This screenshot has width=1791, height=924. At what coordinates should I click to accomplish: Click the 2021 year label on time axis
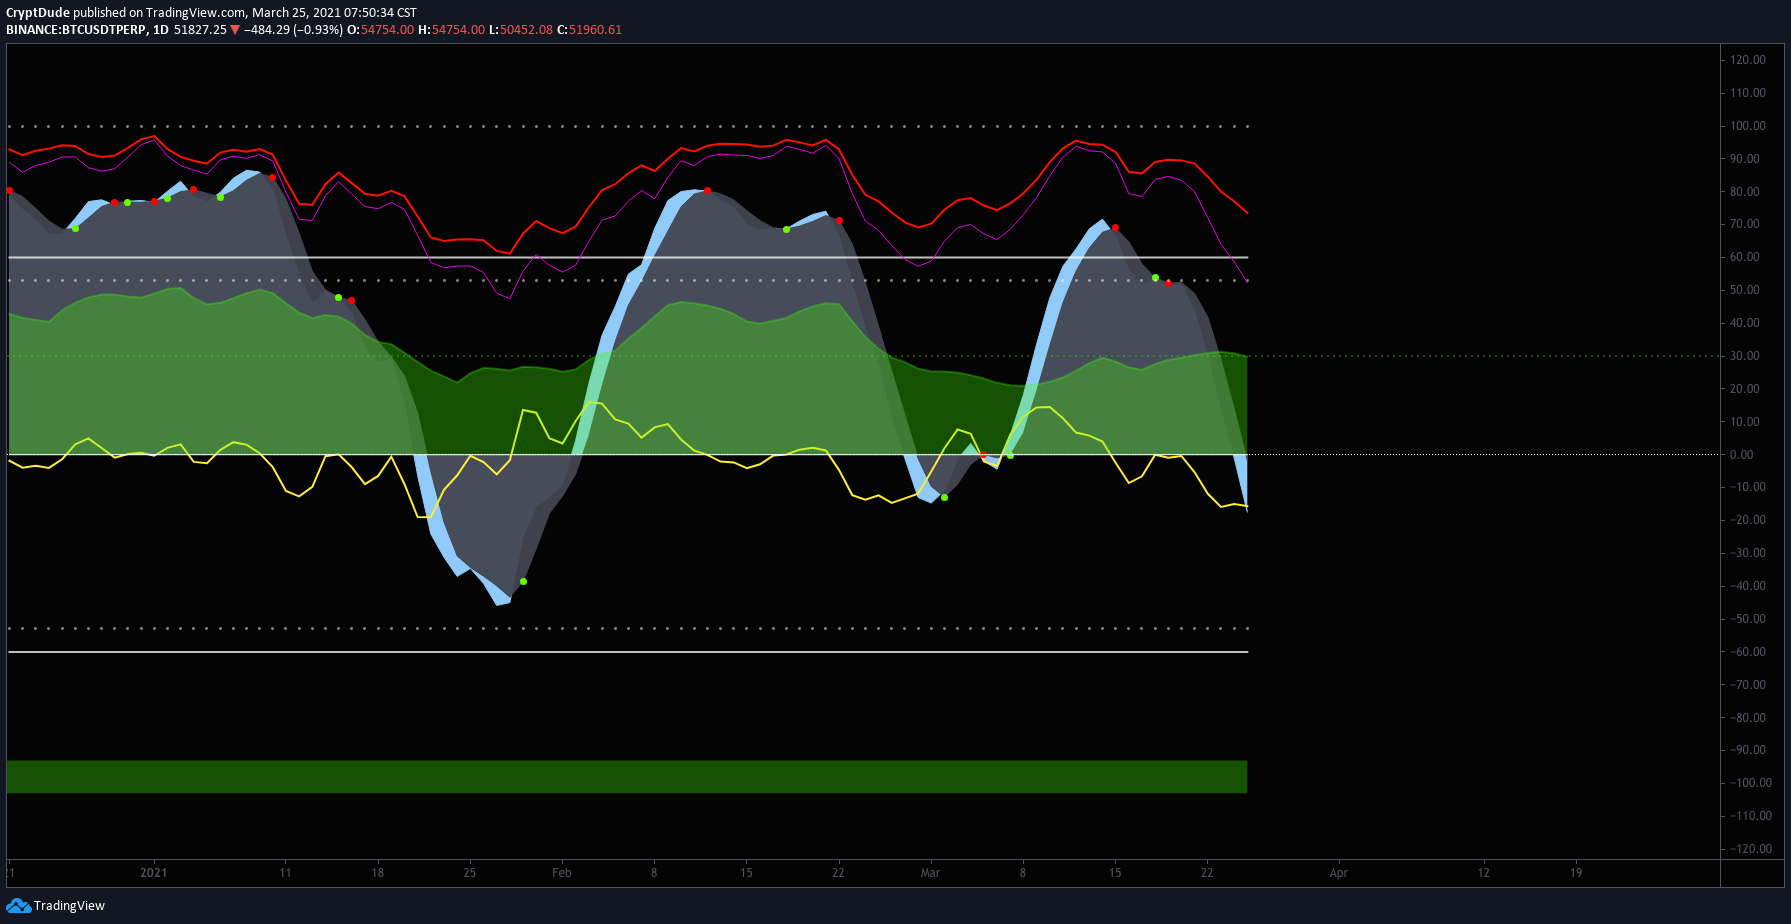pos(154,873)
